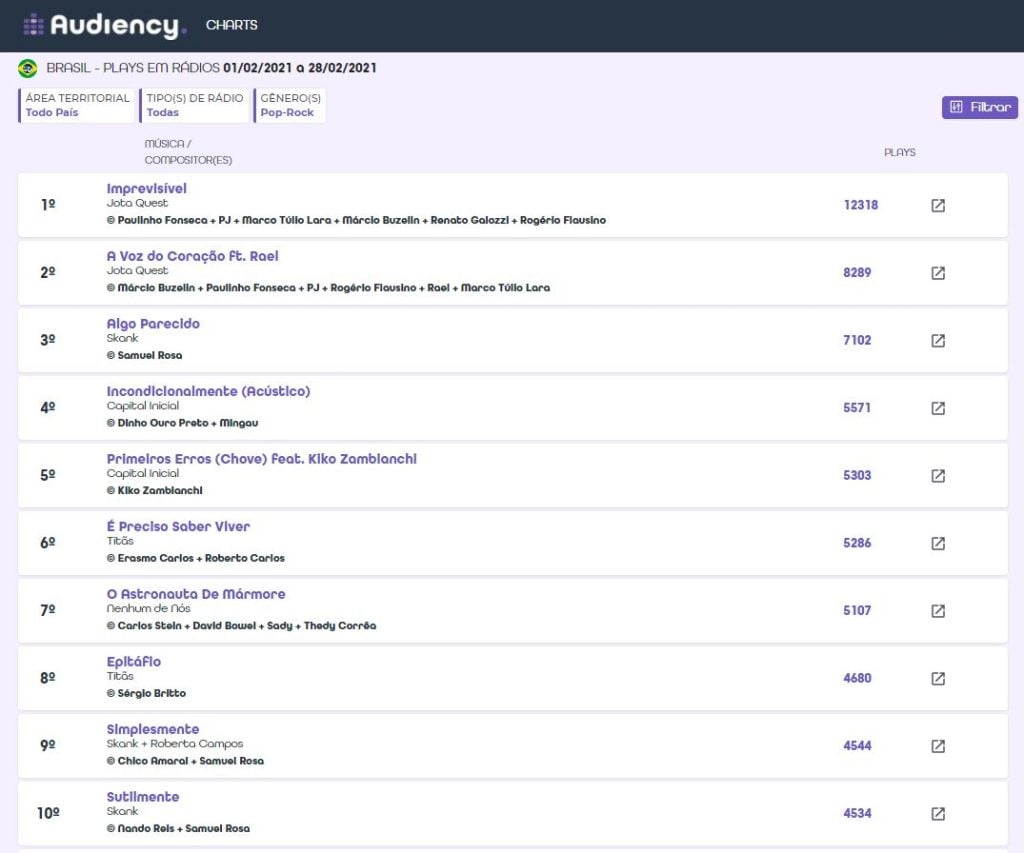1024x853 pixels.
Task: Select the Simplesmente song title
Action: pyautogui.click(x=153, y=729)
